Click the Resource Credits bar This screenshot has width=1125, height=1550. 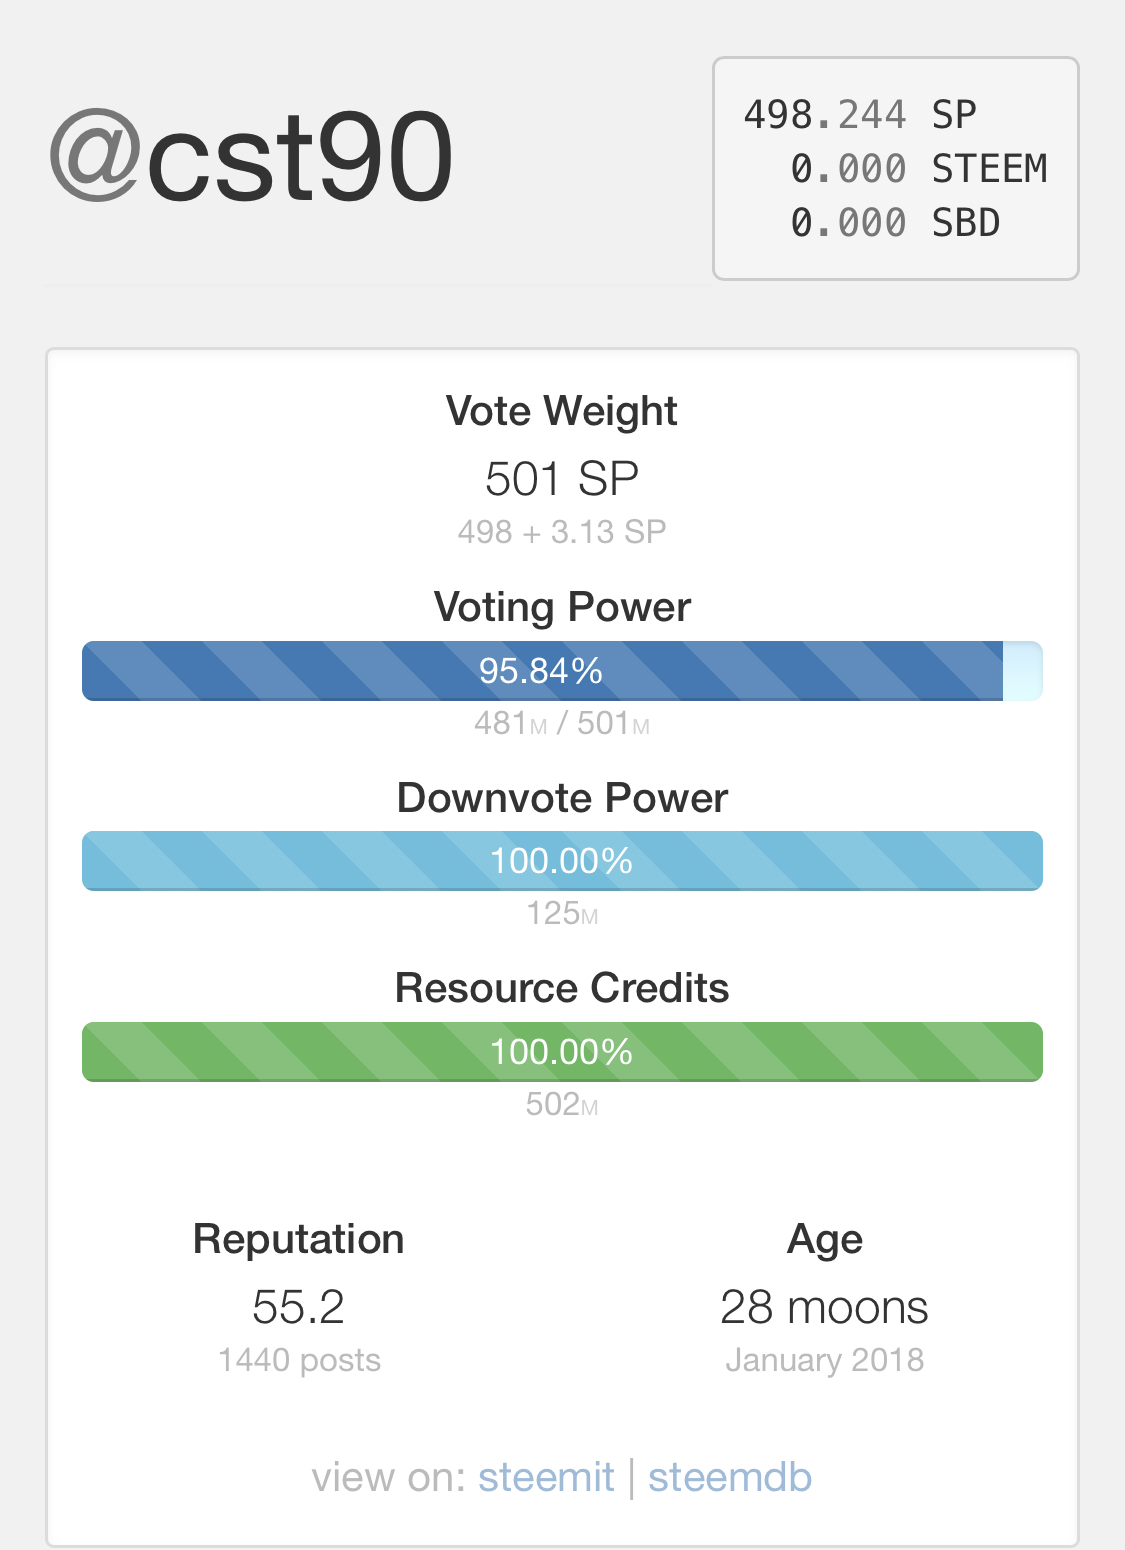tap(562, 1052)
